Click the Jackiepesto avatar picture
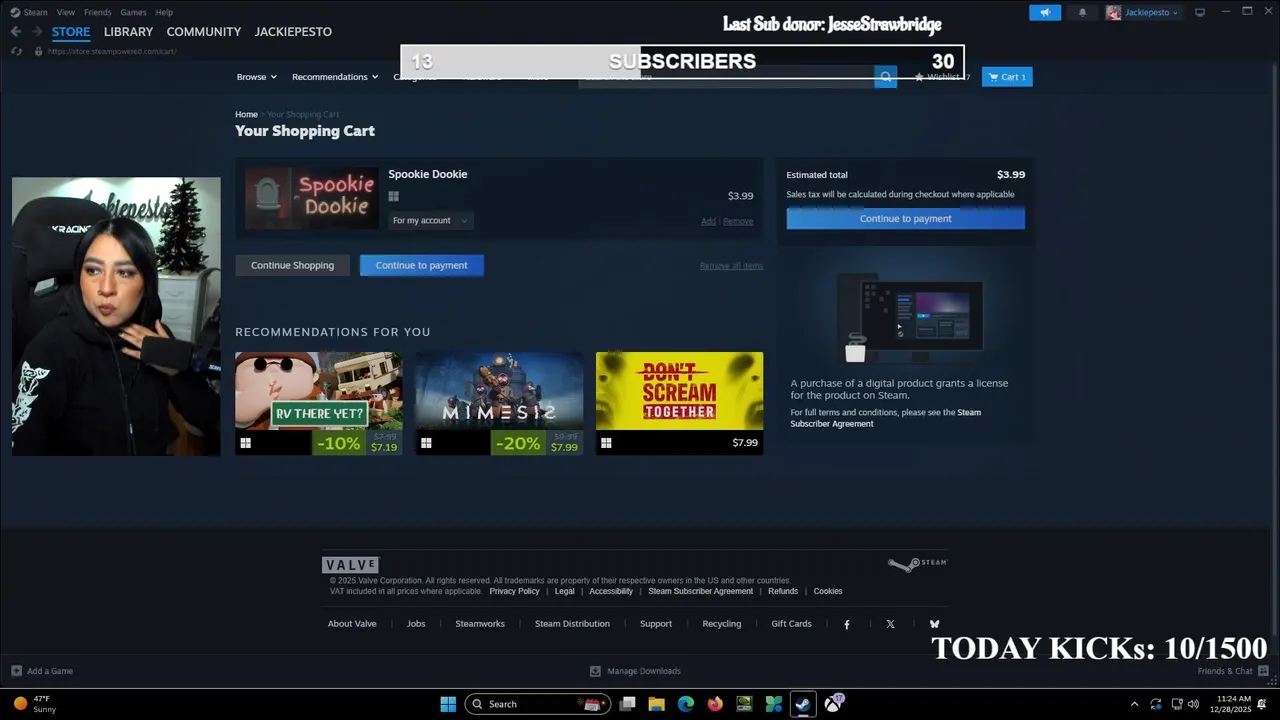Image resolution: width=1280 pixels, height=720 pixels. [x=1113, y=12]
